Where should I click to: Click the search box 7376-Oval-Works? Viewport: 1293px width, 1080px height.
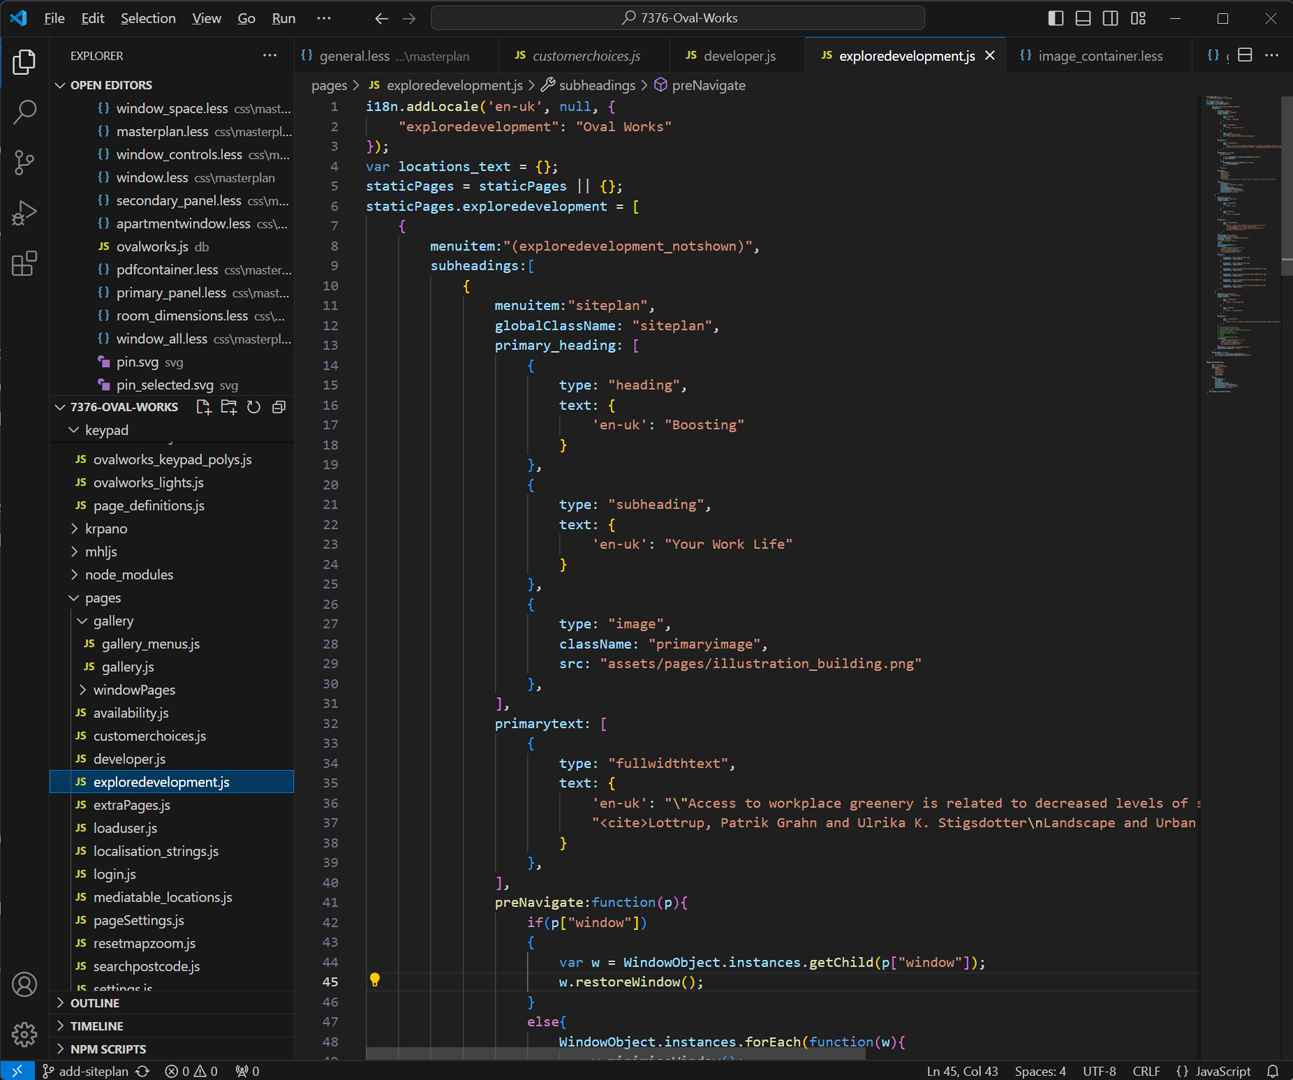click(x=677, y=18)
